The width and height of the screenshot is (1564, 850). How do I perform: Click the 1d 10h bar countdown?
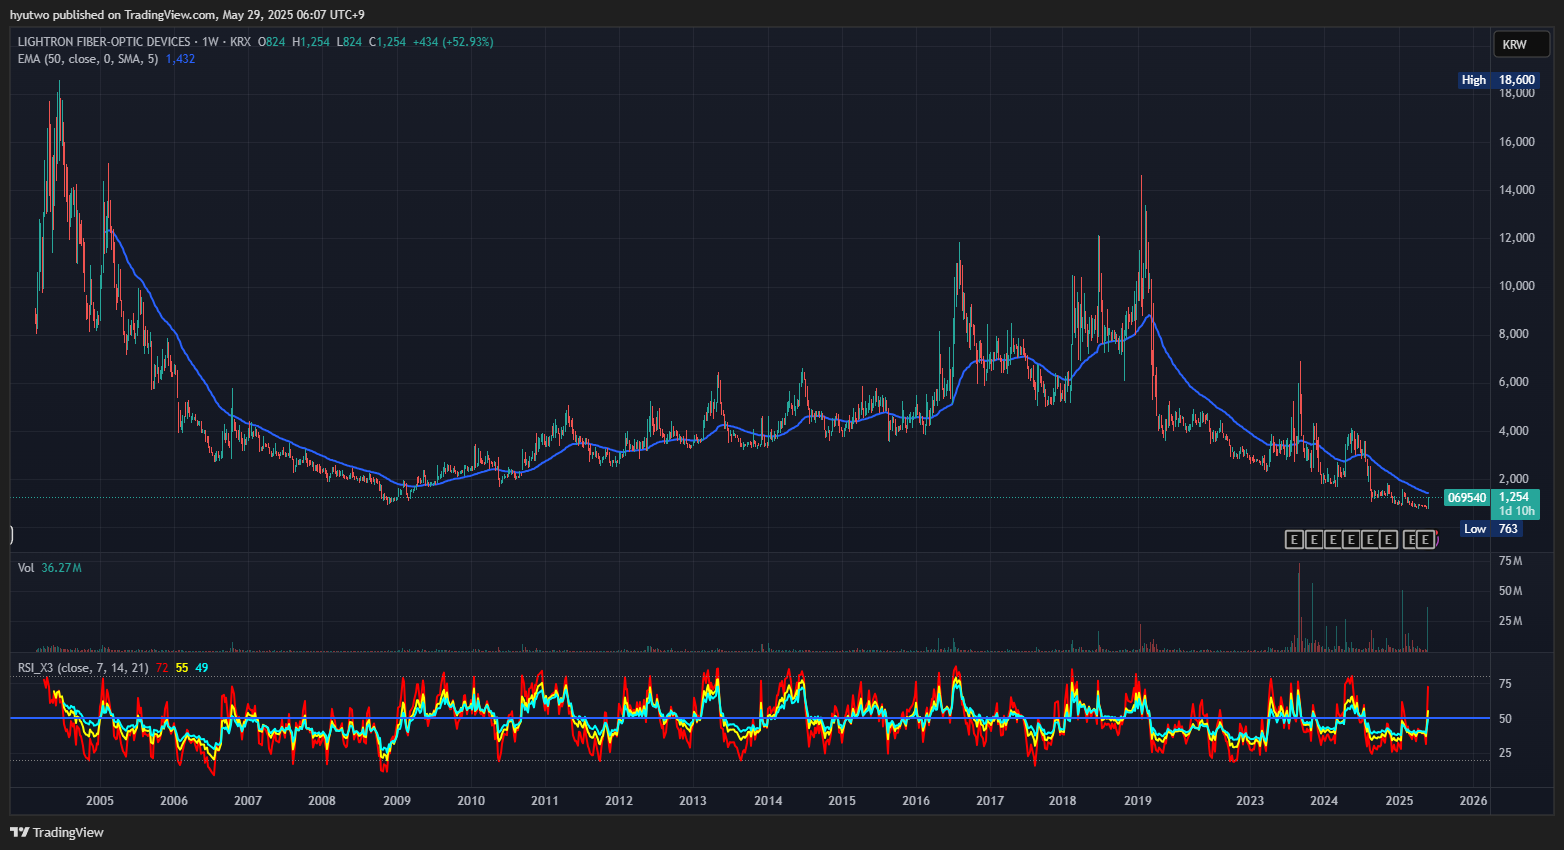point(1517,511)
